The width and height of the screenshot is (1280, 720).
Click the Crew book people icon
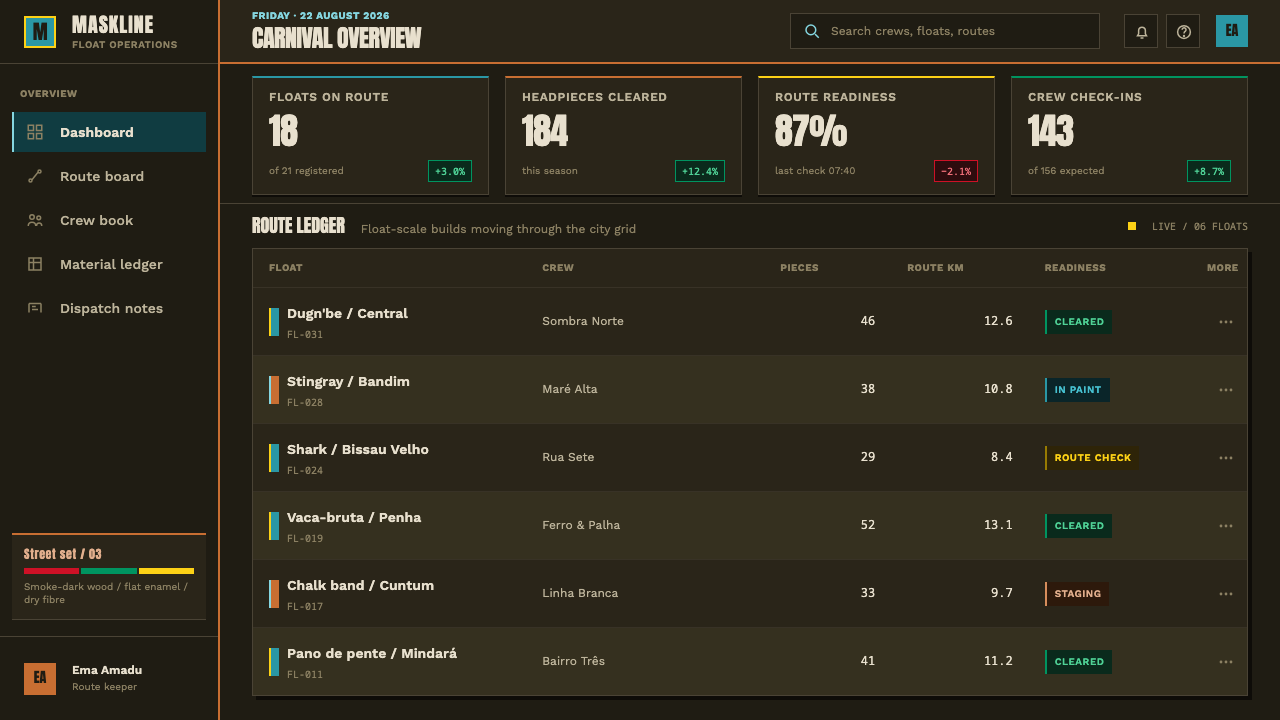coord(35,220)
